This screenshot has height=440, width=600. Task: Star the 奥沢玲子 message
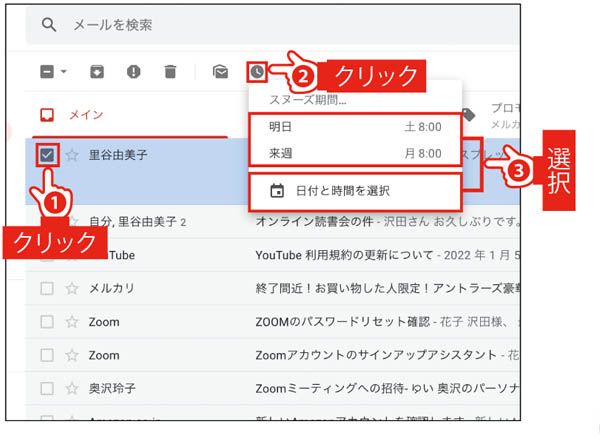pyautogui.click(x=72, y=388)
